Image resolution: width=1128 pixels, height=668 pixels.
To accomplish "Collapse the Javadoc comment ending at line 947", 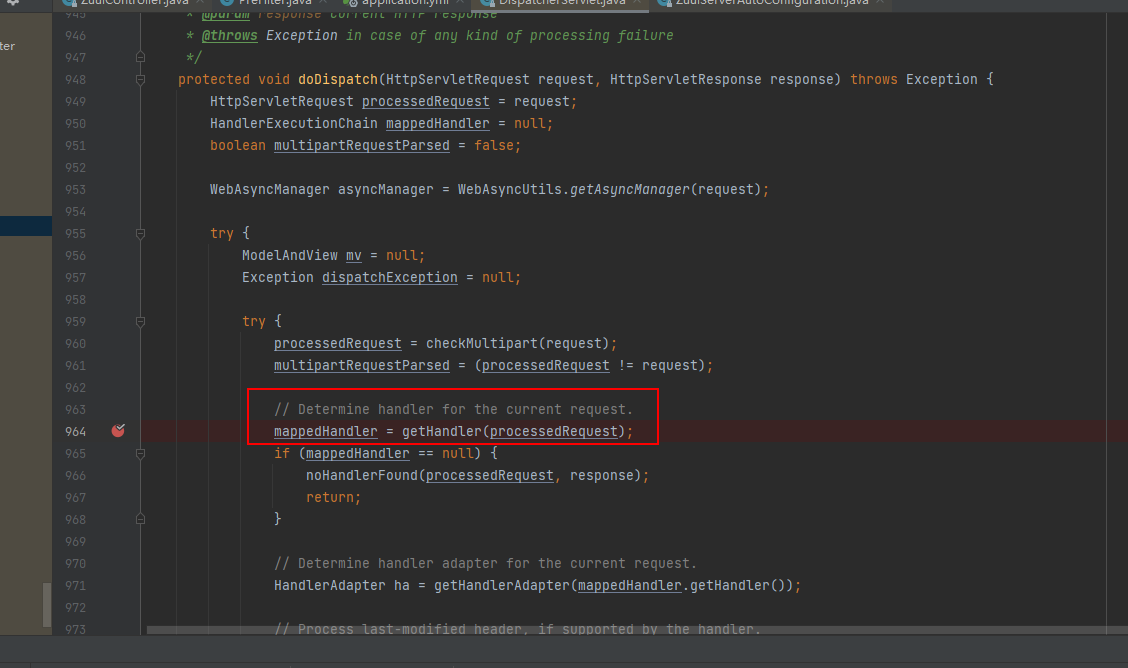I will pos(140,57).
